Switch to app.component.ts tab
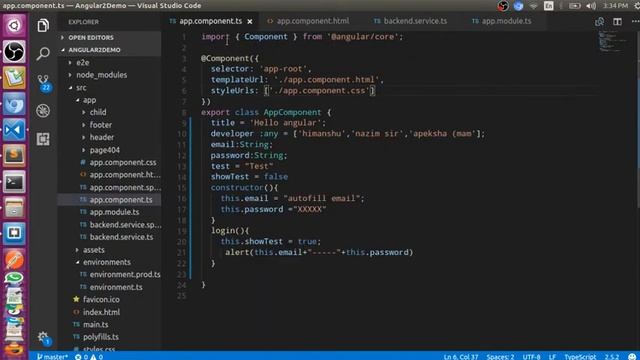The image size is (640, 360). pyautogui.click(x=210, y=21)
